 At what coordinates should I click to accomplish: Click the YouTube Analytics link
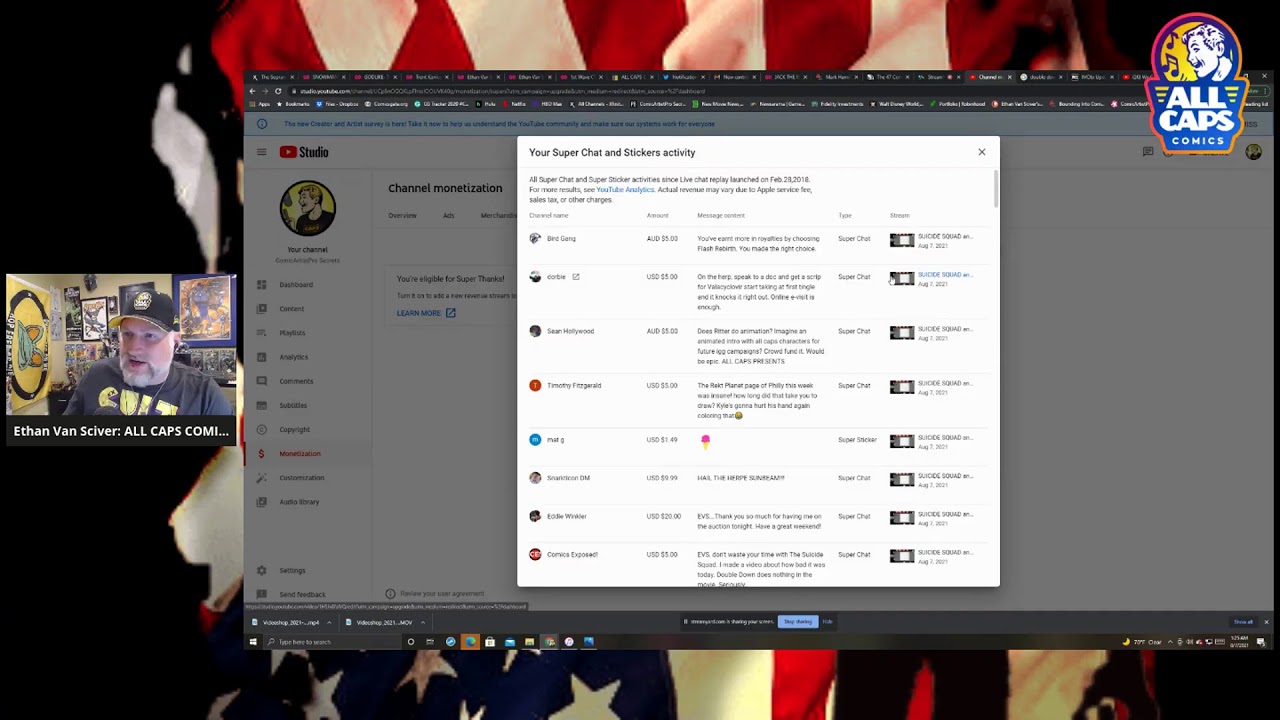click(x=625, y=190)
